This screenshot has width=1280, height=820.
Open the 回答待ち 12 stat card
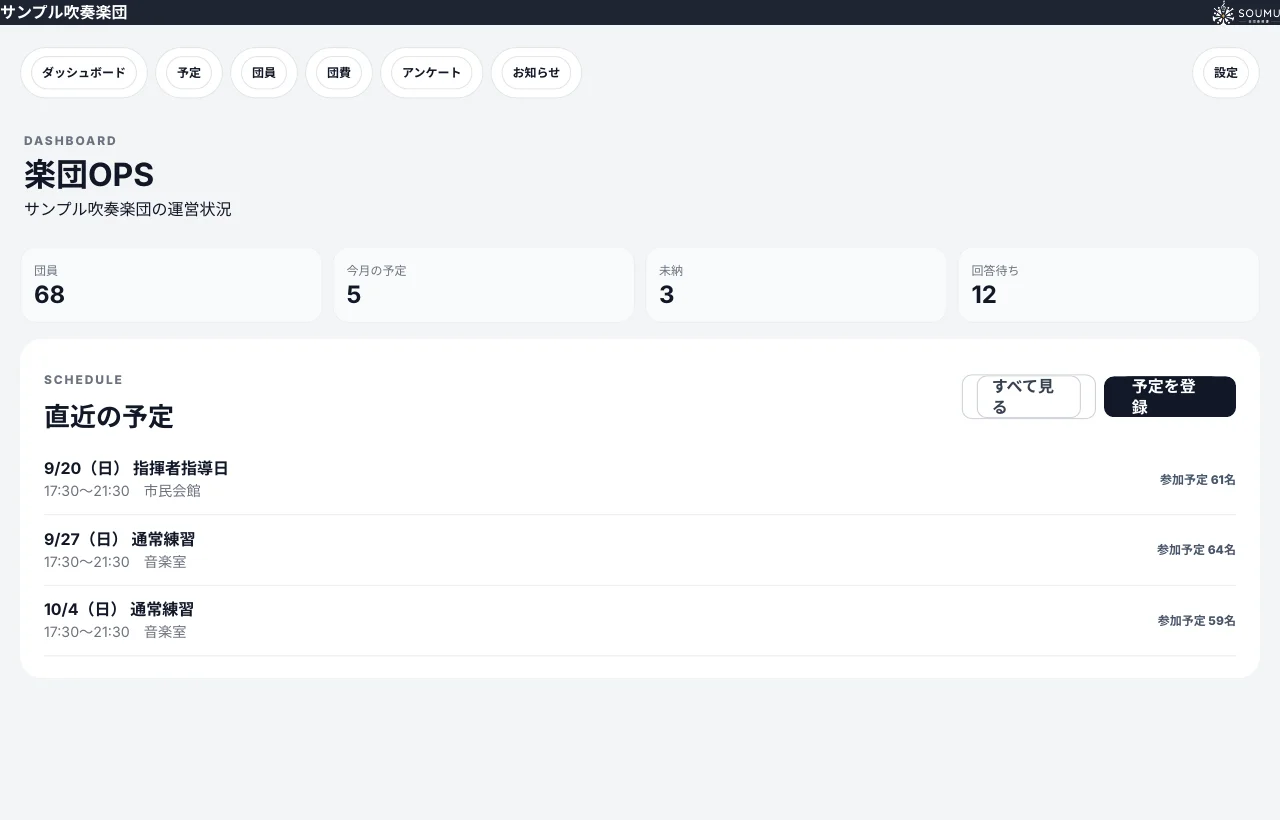pyautogui.click(x=1108, y=285)
